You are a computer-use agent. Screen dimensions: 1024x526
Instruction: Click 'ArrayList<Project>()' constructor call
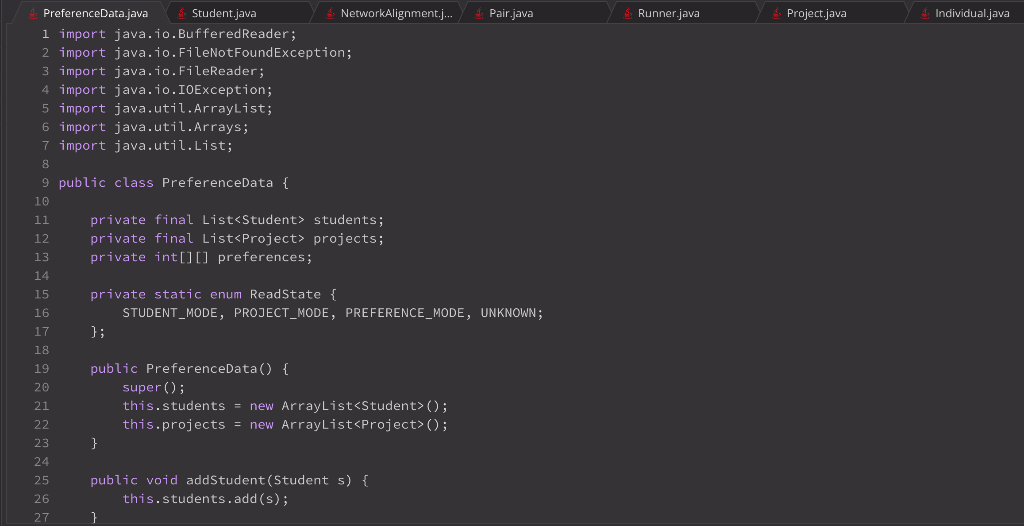(361, 425)
